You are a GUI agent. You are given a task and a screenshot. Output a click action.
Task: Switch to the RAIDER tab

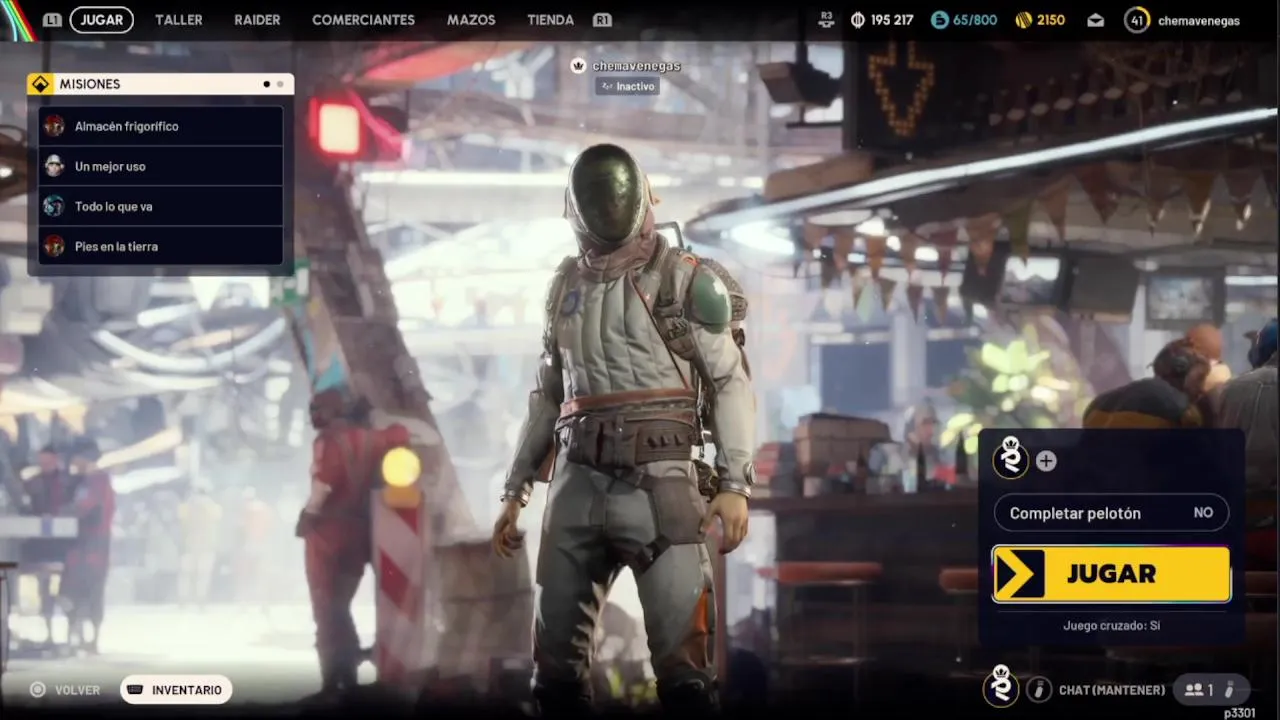point(257,19)
